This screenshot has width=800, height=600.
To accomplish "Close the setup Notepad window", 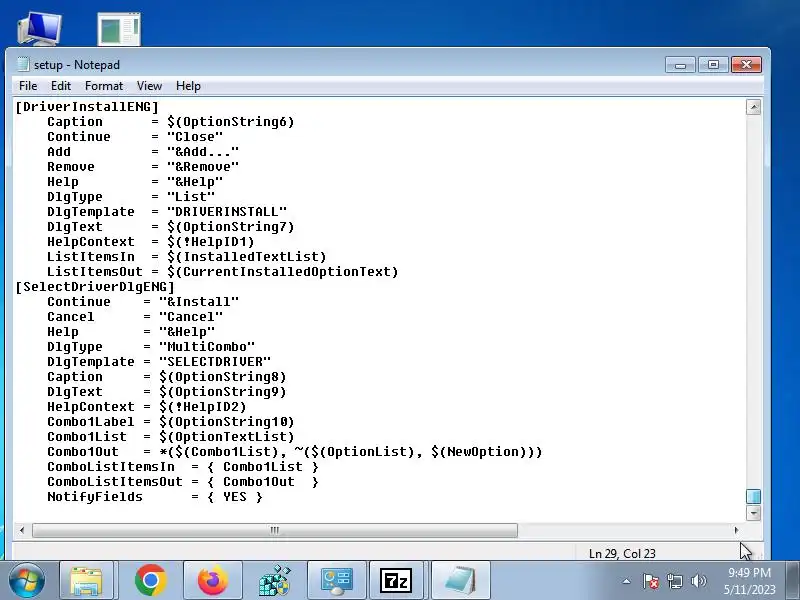I will click(746, 65).
